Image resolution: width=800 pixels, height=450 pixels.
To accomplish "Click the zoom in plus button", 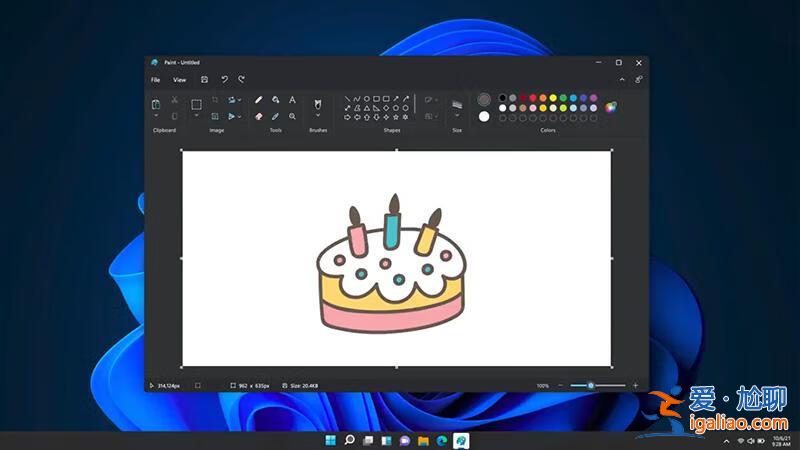I will click(x=635, y=385).
